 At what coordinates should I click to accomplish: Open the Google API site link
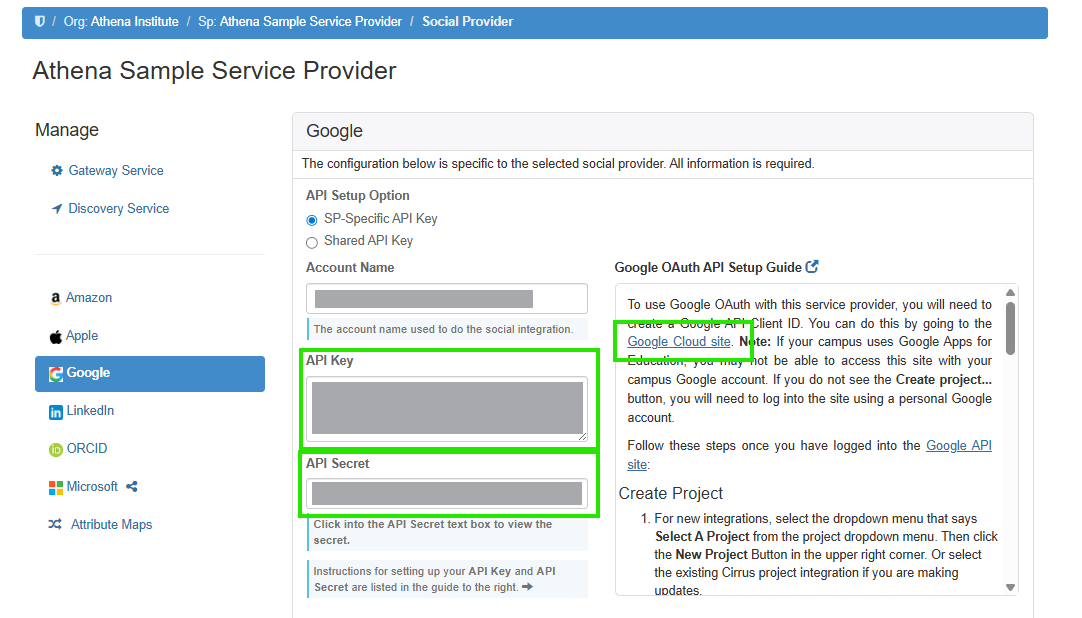(x=958, y=446)
